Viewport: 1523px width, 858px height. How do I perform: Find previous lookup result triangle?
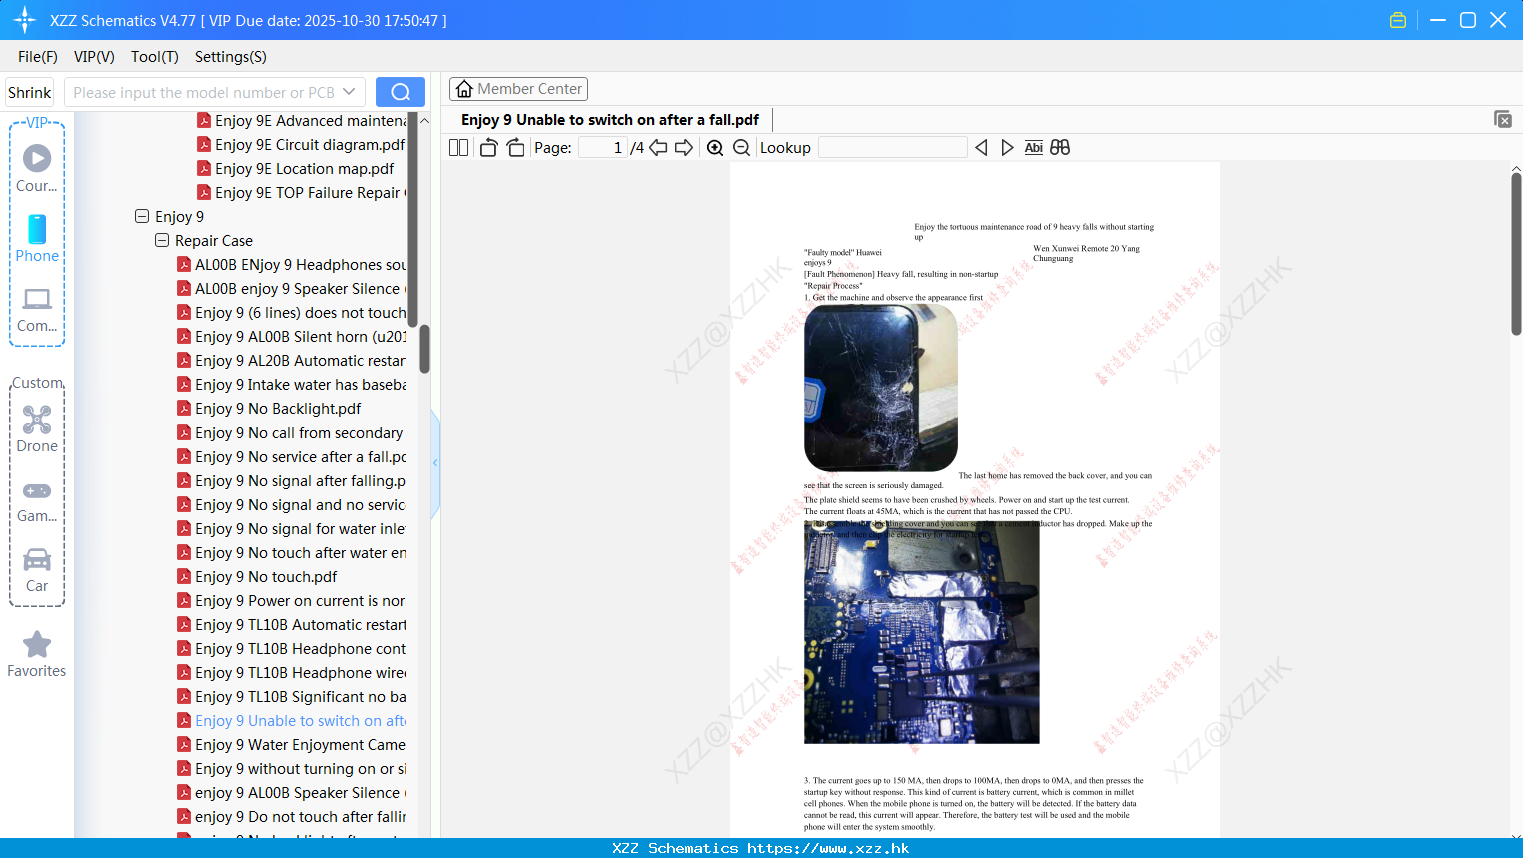(981, 148)
